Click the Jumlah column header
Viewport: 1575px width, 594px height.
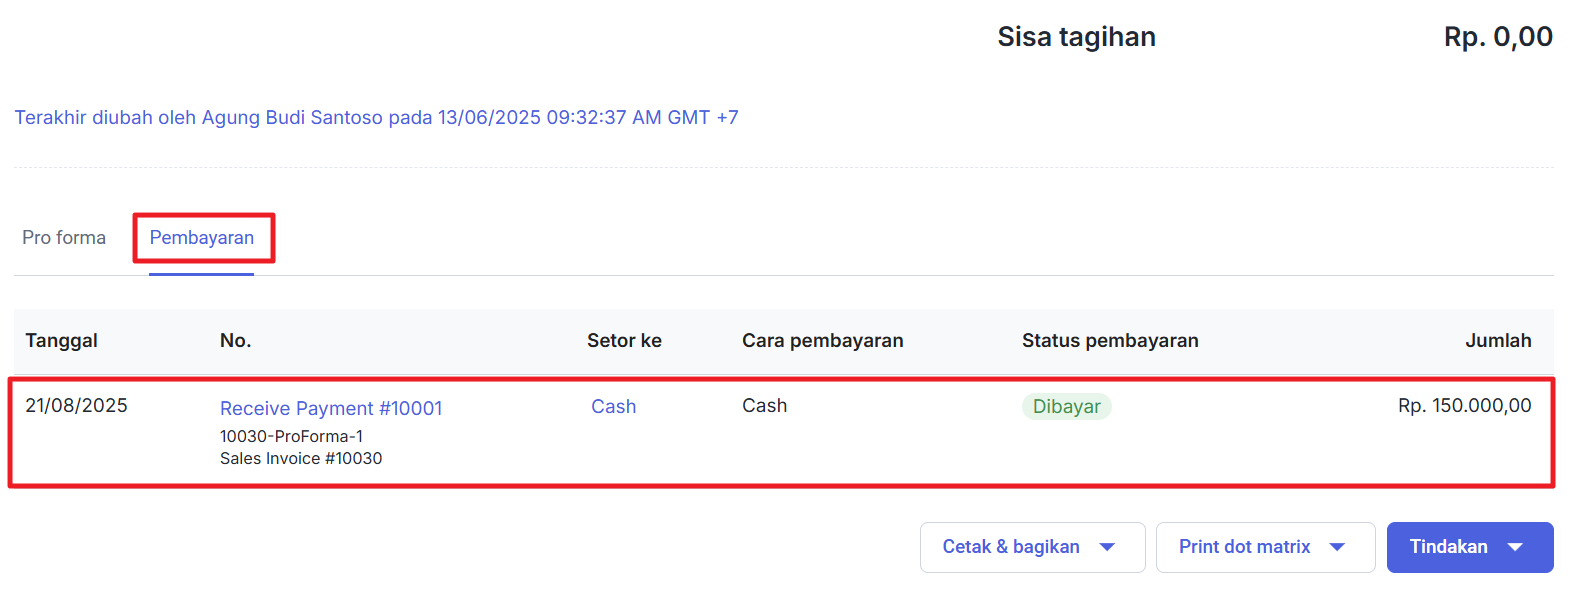pos(1497,341)
